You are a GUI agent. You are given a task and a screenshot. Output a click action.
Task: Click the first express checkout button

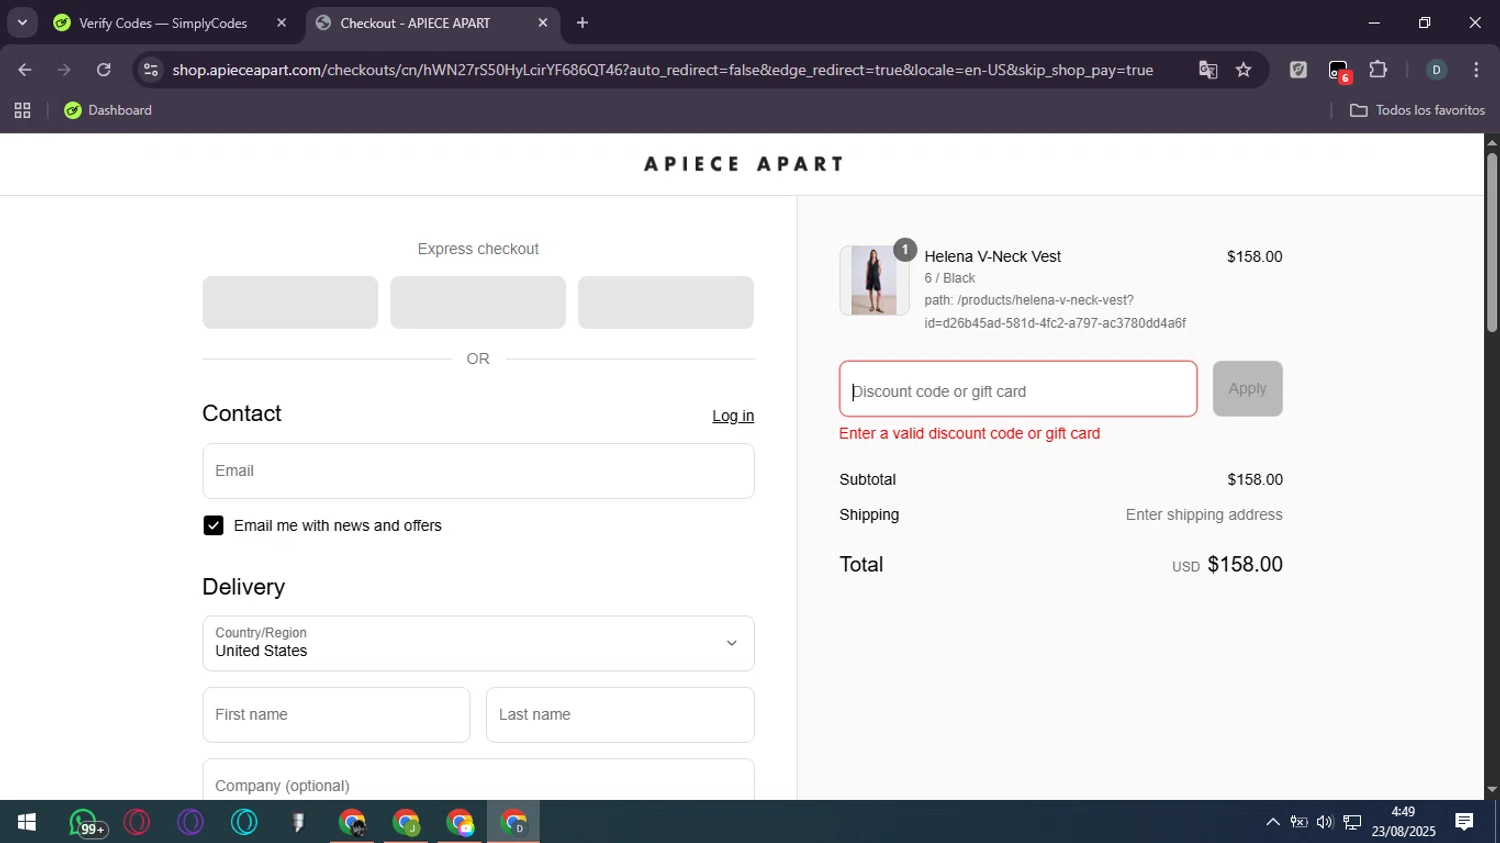tap(290, 302)
